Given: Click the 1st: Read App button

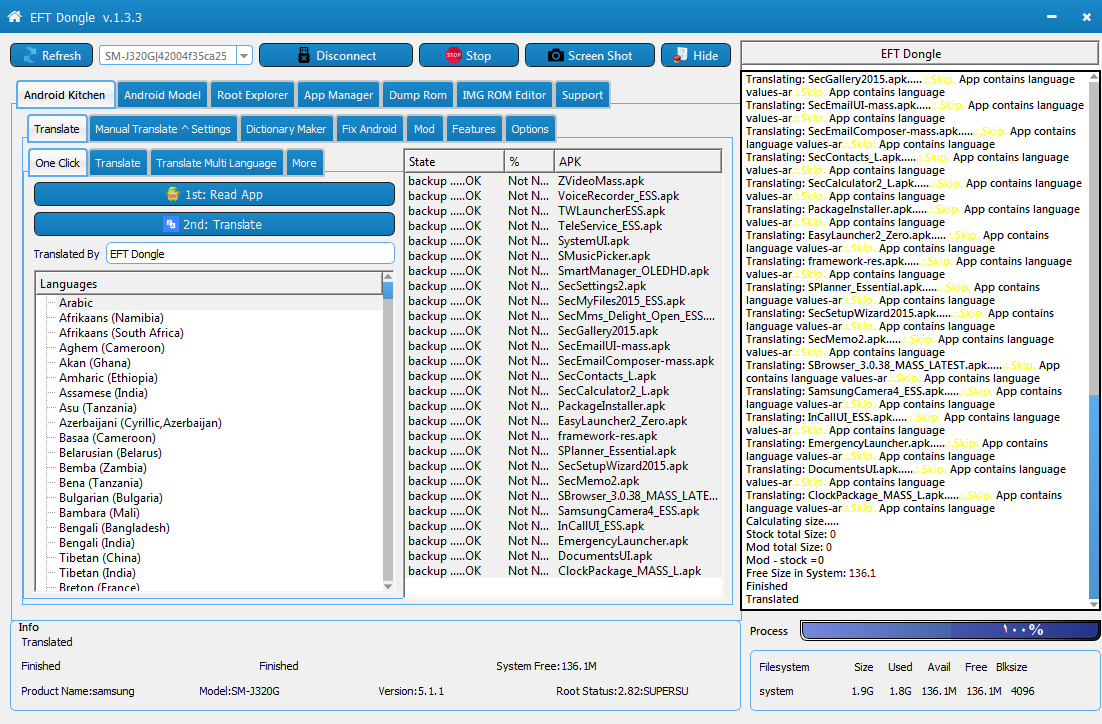Looking at the screenshot, I should 214,195.
